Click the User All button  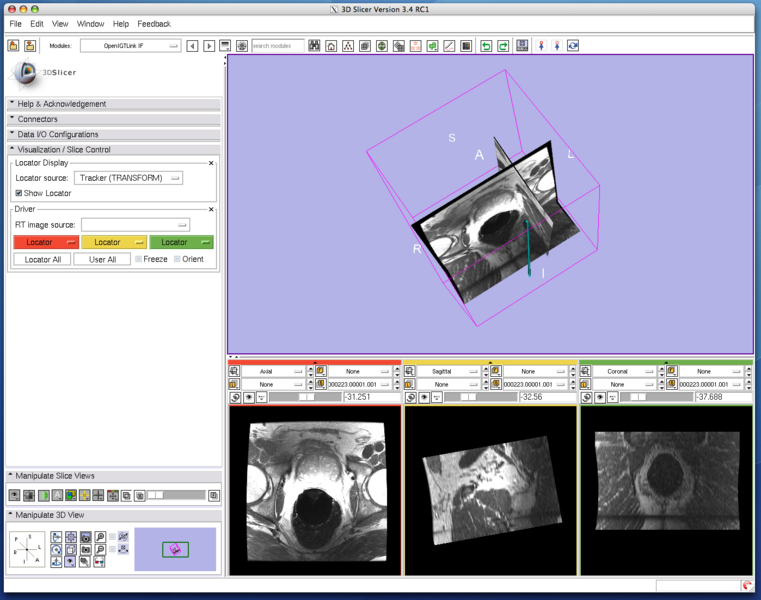(102, 259)
